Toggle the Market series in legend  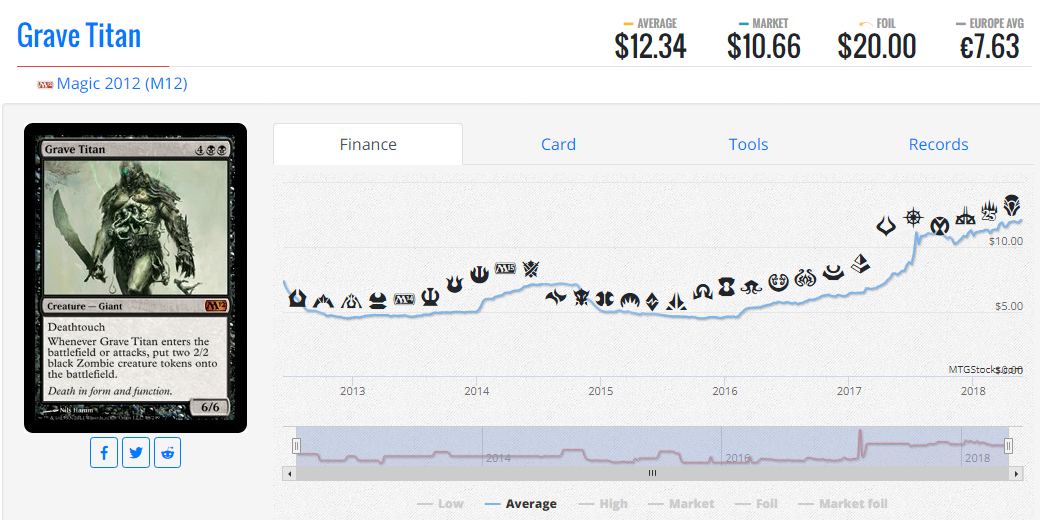pyautogui.click(x=681, y=504)
